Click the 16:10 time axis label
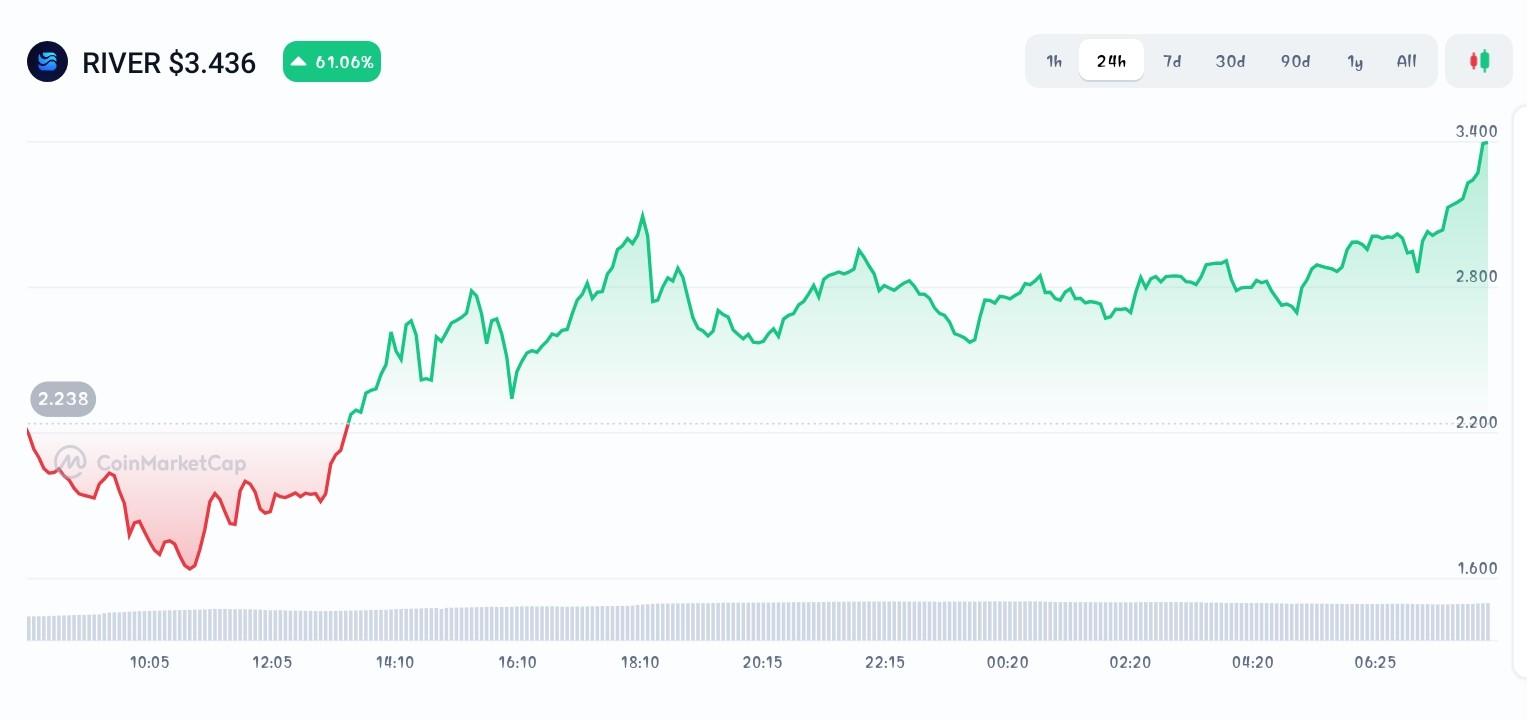The height and width of the screenshot is (720, 1527). tap(517, 662)
